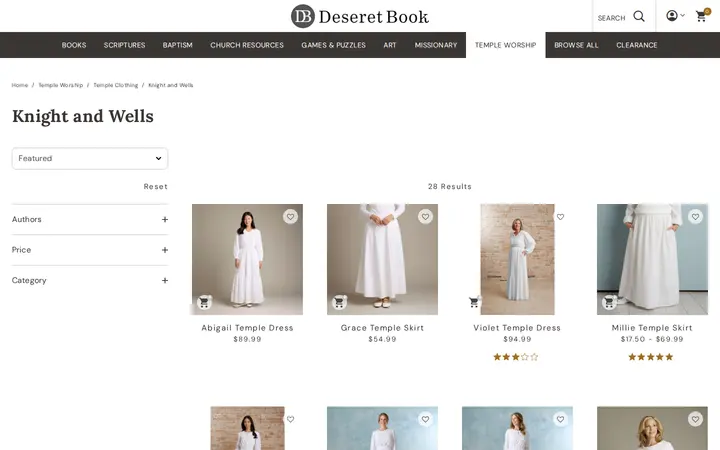720x450 pixels.
Task: Click heart icon on second-row third product
Action: coord(560,419)
